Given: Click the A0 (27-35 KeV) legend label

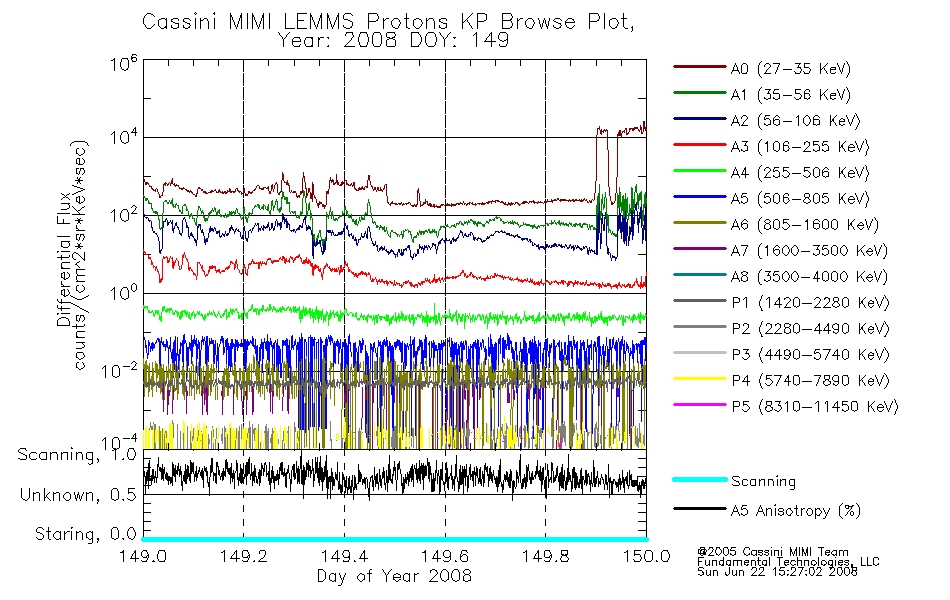Looking at the screenshot, I should pyautogui.click(x=790, y=69).
